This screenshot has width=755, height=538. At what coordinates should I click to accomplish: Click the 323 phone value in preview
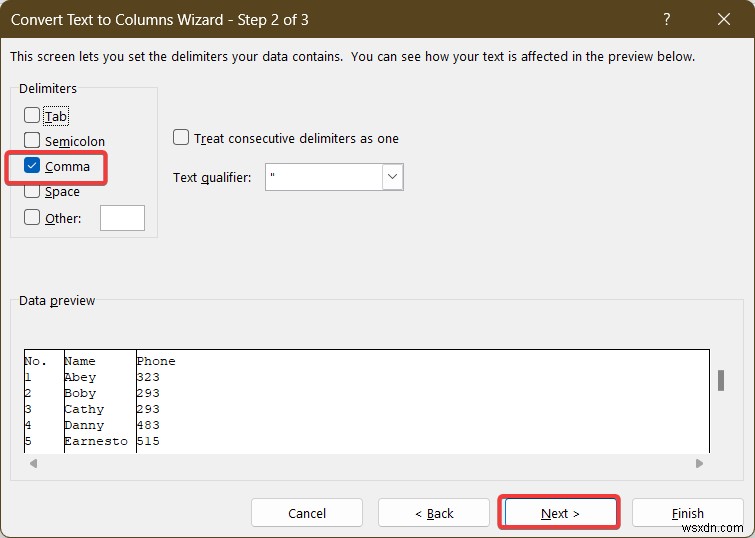coord(148,377)
